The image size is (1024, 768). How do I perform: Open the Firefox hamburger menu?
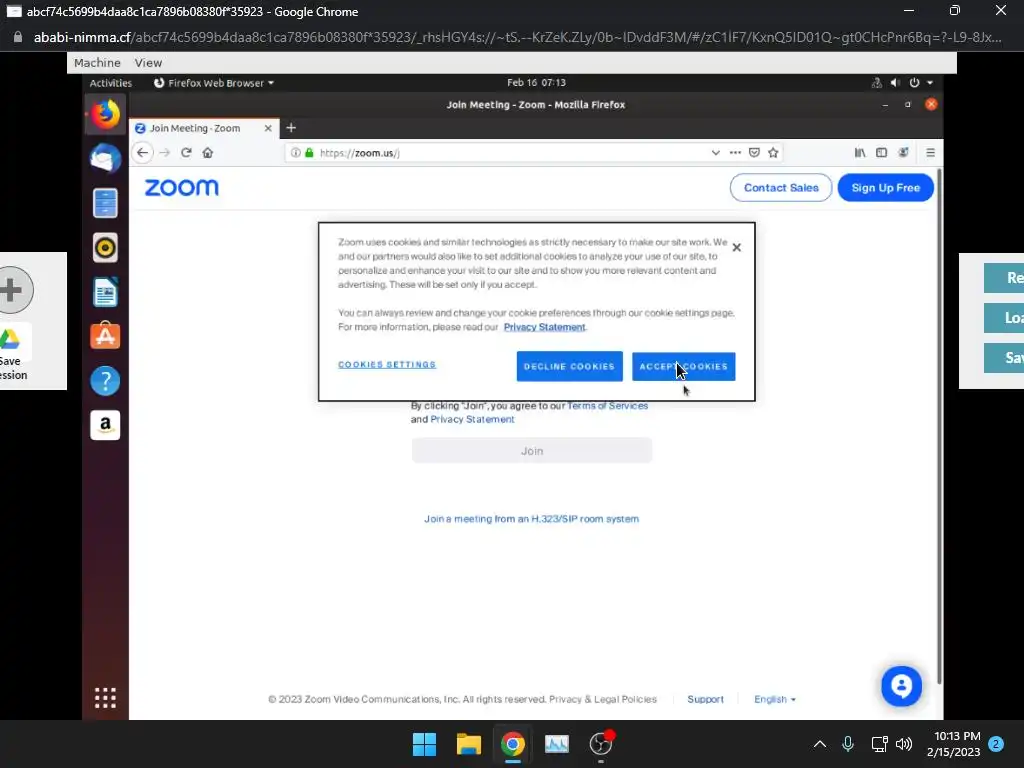931,153
